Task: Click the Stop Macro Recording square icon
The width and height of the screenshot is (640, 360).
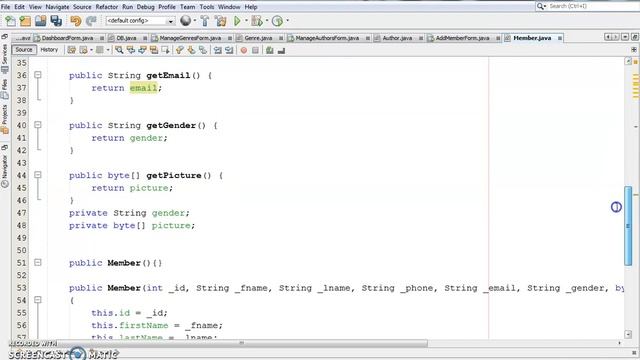Action: pos(255,50)
